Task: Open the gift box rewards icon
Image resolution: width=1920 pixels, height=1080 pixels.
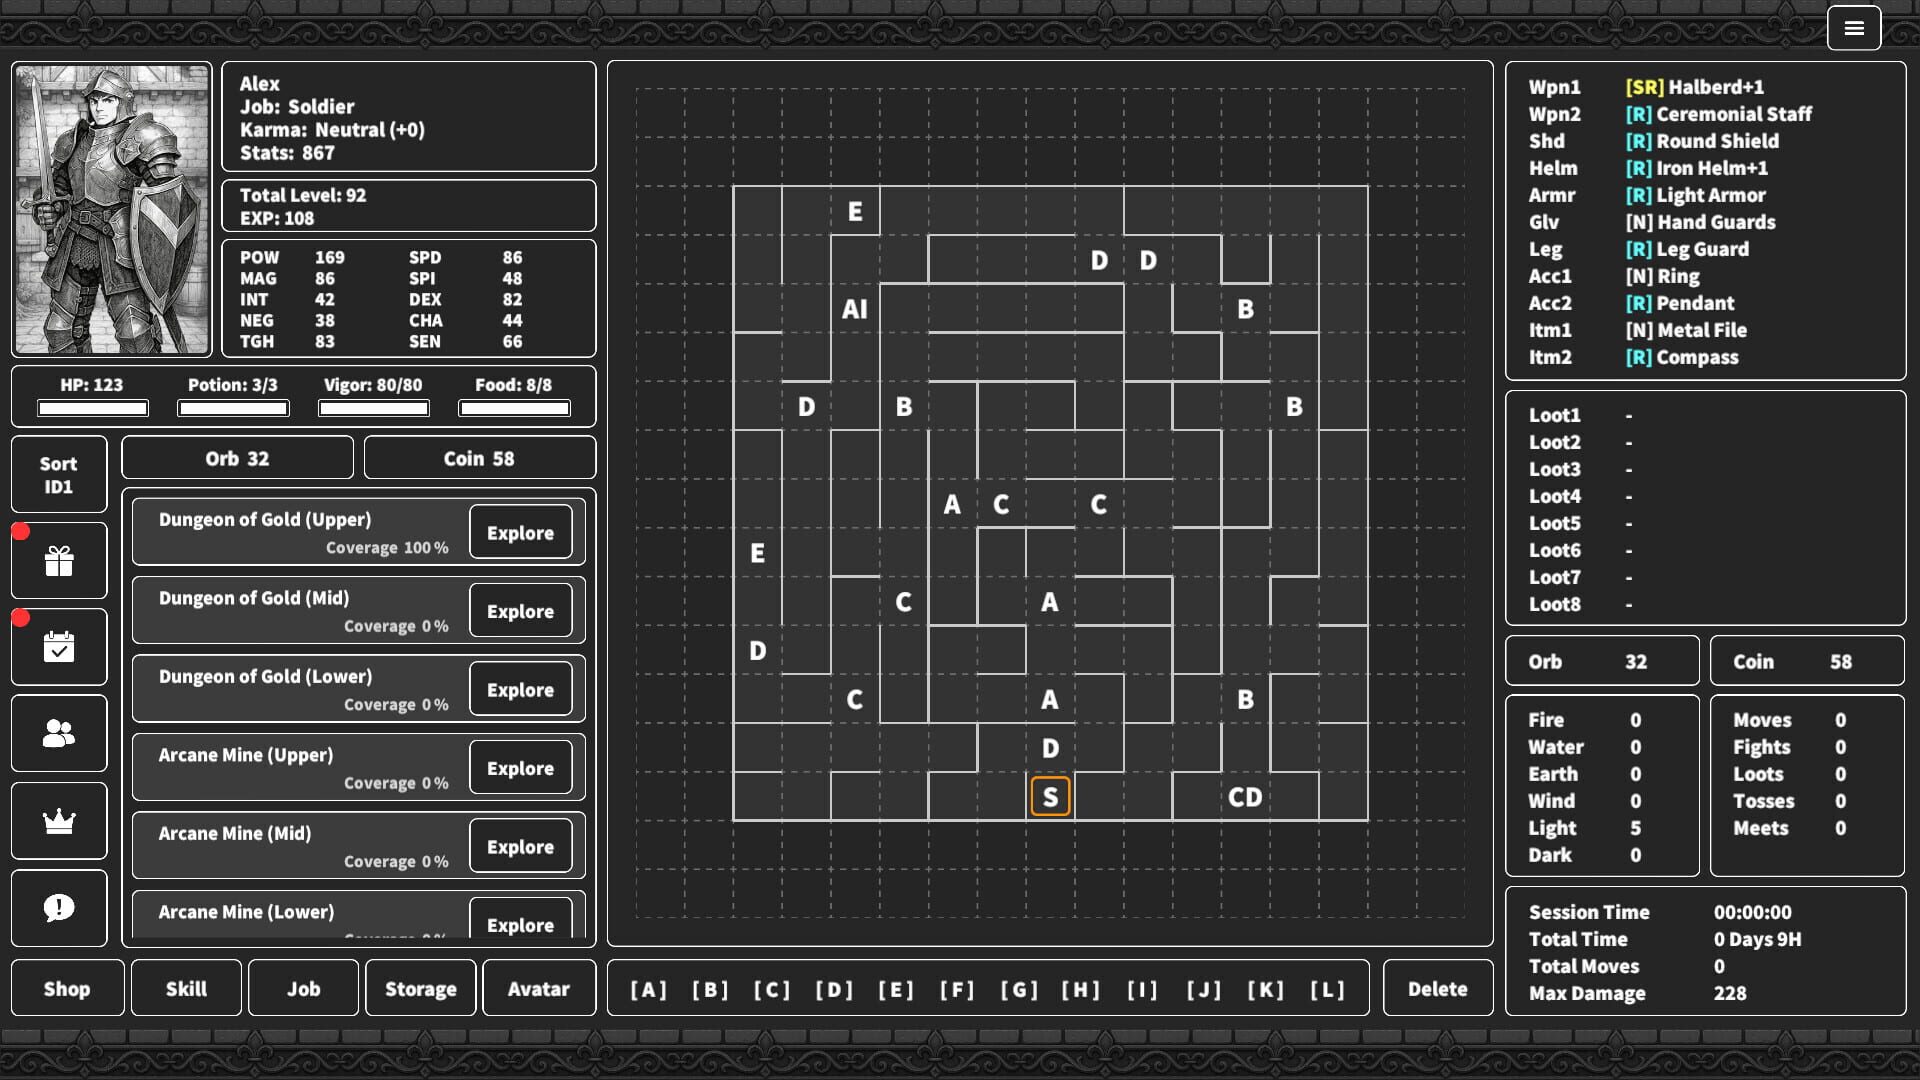Action: pyautogui.click(x=59, y=561)
